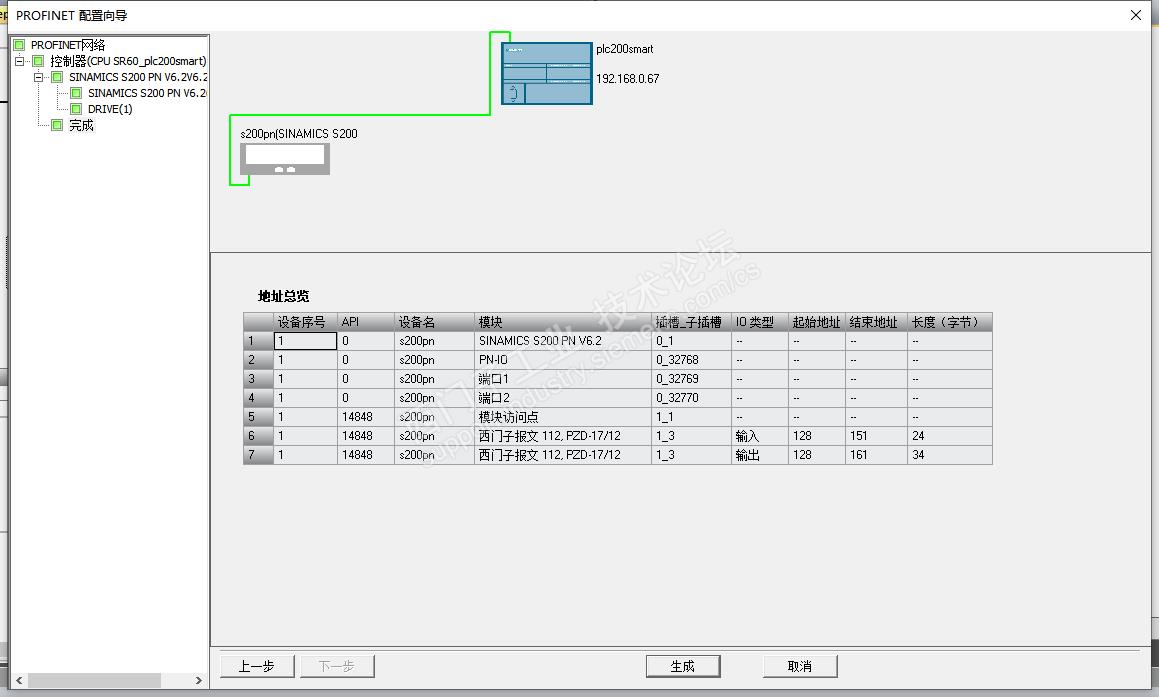Click the length 34 cell

[x=951, y=455]
